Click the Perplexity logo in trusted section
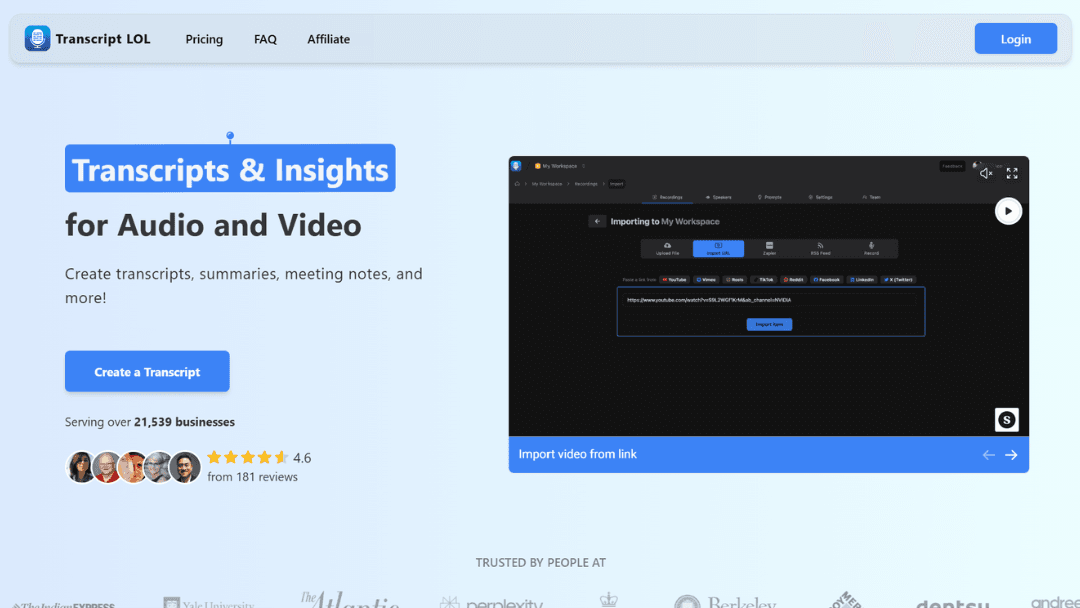The width and height of the screenshot is (1080, 608). pyautogui.click(x=491, y=602)
